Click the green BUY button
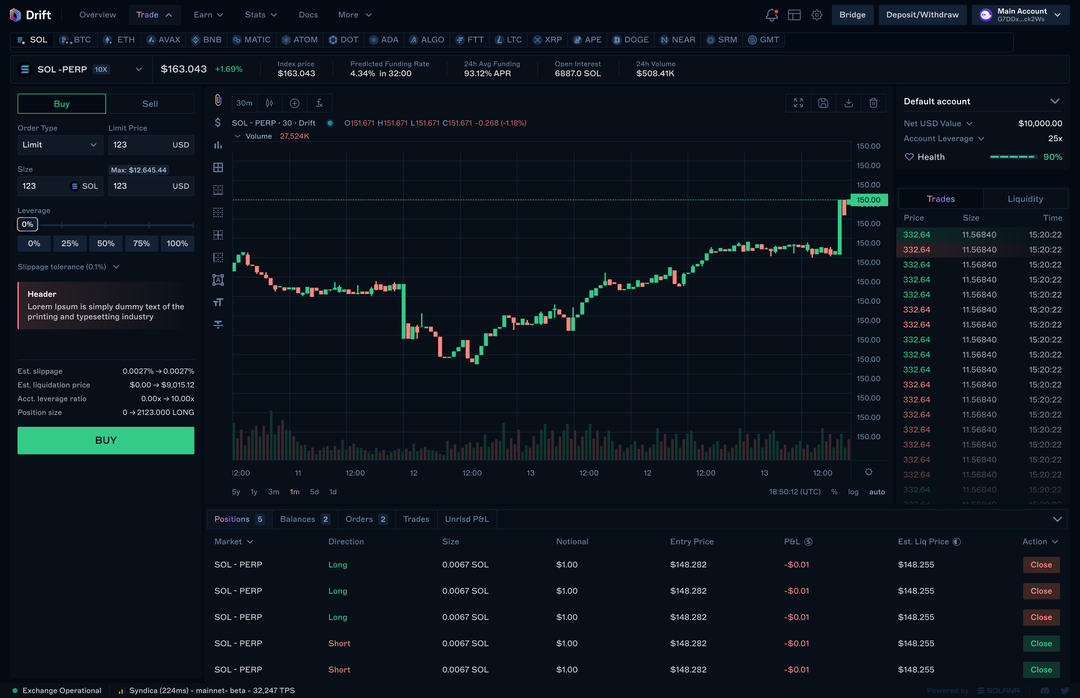The height and width of the screenshot is (698, 1080). pos(105,440)
